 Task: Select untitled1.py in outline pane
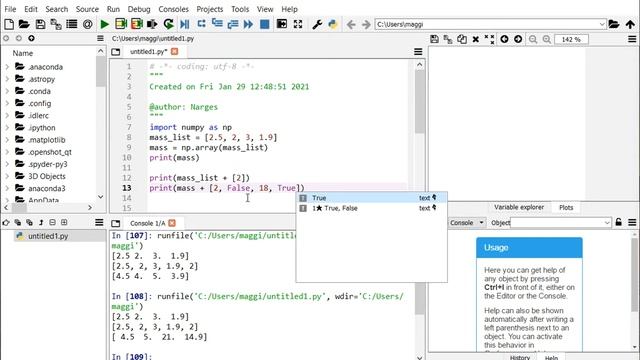pos(48,236)
